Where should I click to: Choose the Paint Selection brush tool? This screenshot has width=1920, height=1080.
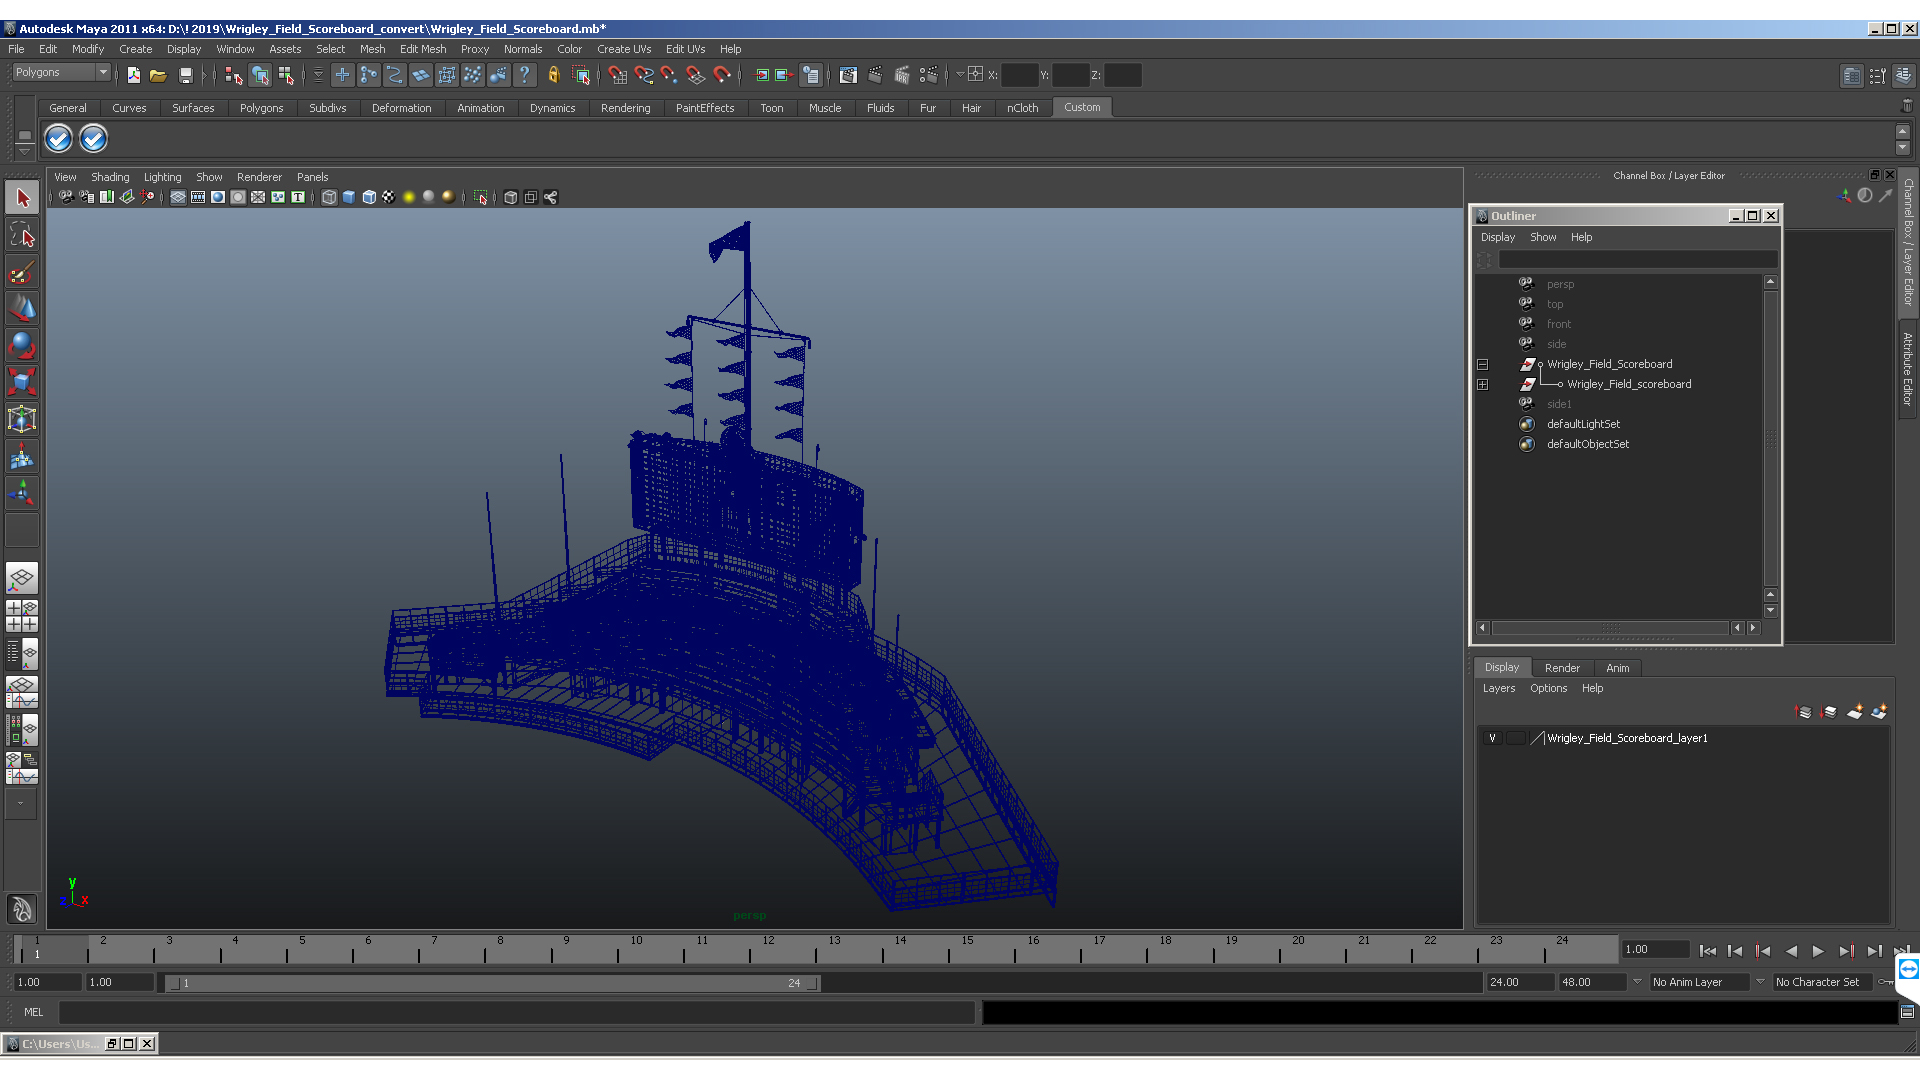coord(22,272)
